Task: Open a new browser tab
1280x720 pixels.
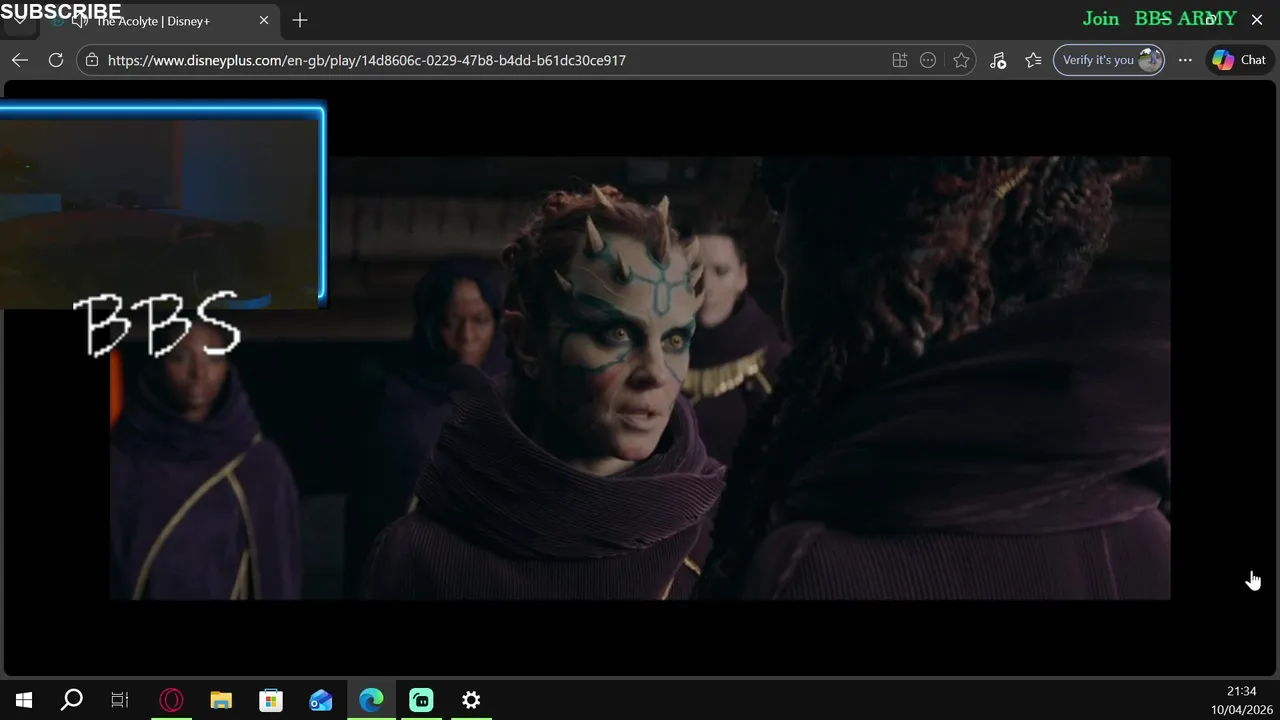Action: pos(300,20)
